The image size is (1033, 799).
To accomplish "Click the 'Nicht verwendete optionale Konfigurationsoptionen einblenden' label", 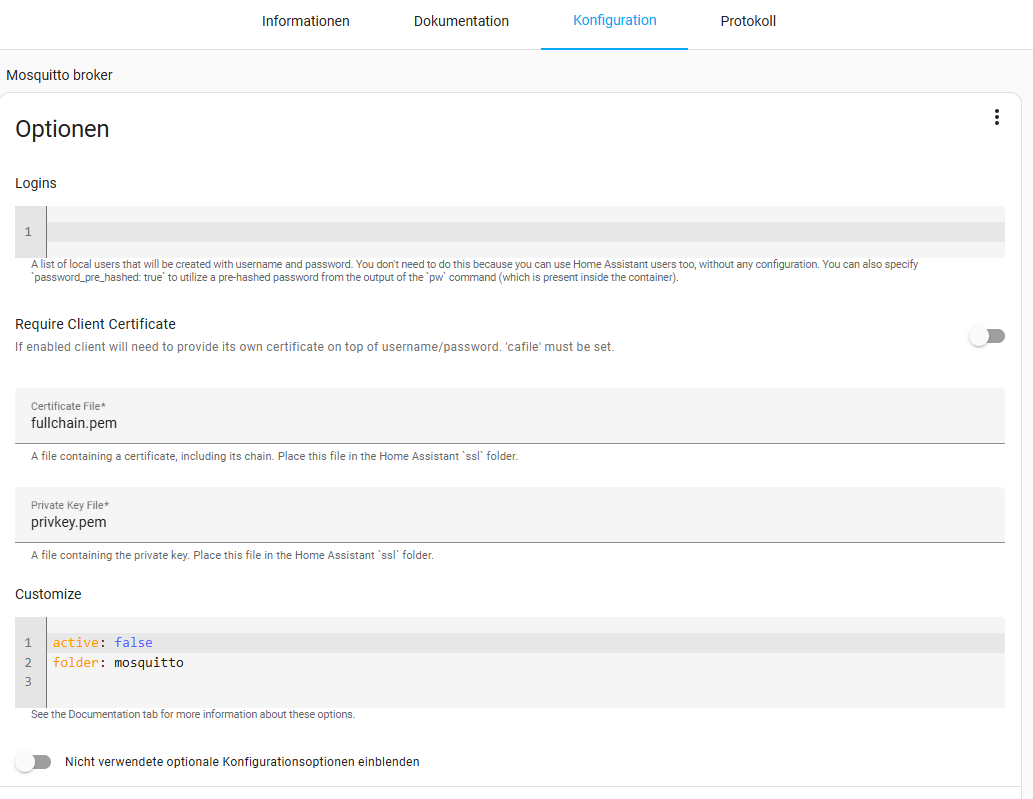I will pos(242,762).
